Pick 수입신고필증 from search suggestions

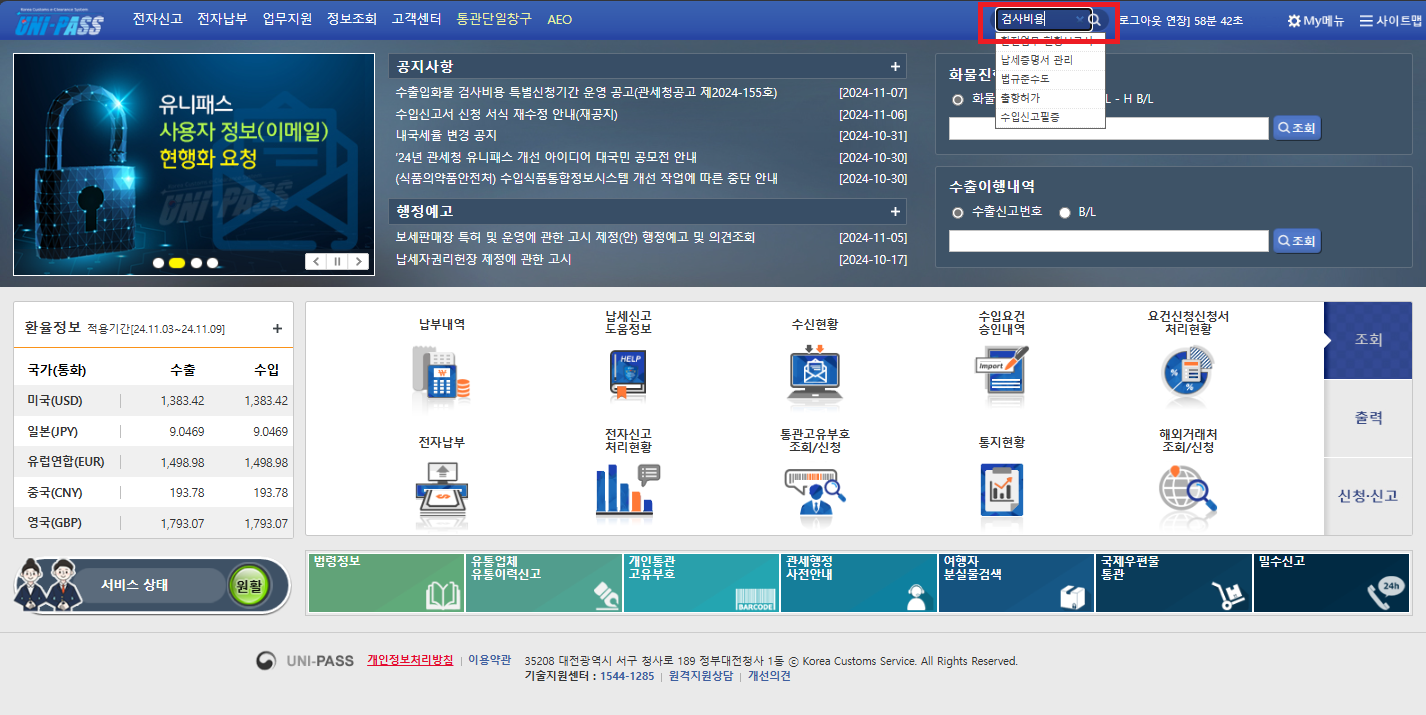pyautogui.click(x=1050, y=117)
